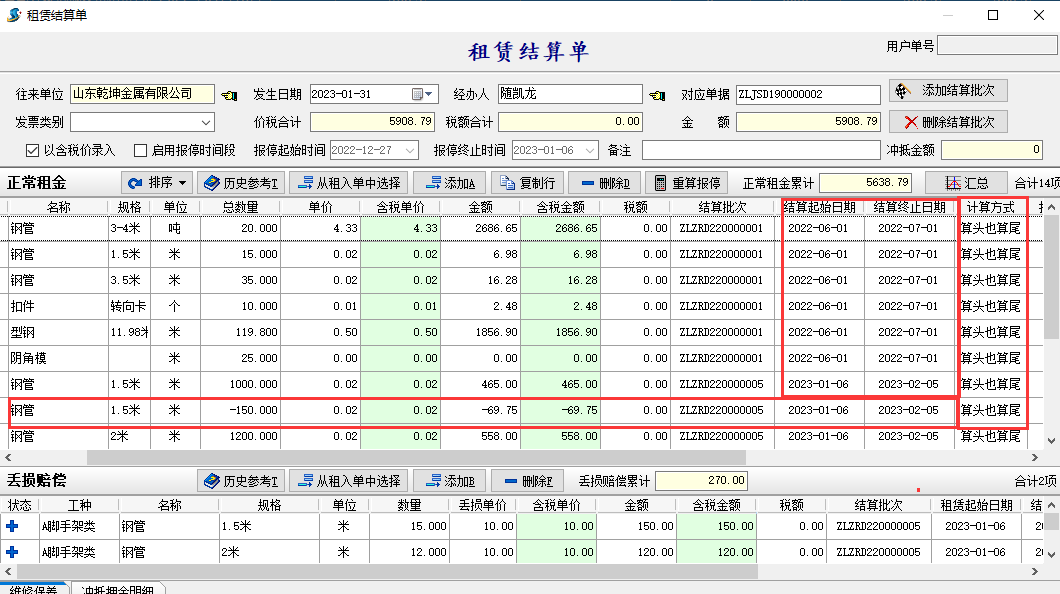This screenshot has height=594, width=1060.
Task: Click 历史参考 in the 正常租金 toolbar
Action: pyautogui.click(x=241, y=183)
